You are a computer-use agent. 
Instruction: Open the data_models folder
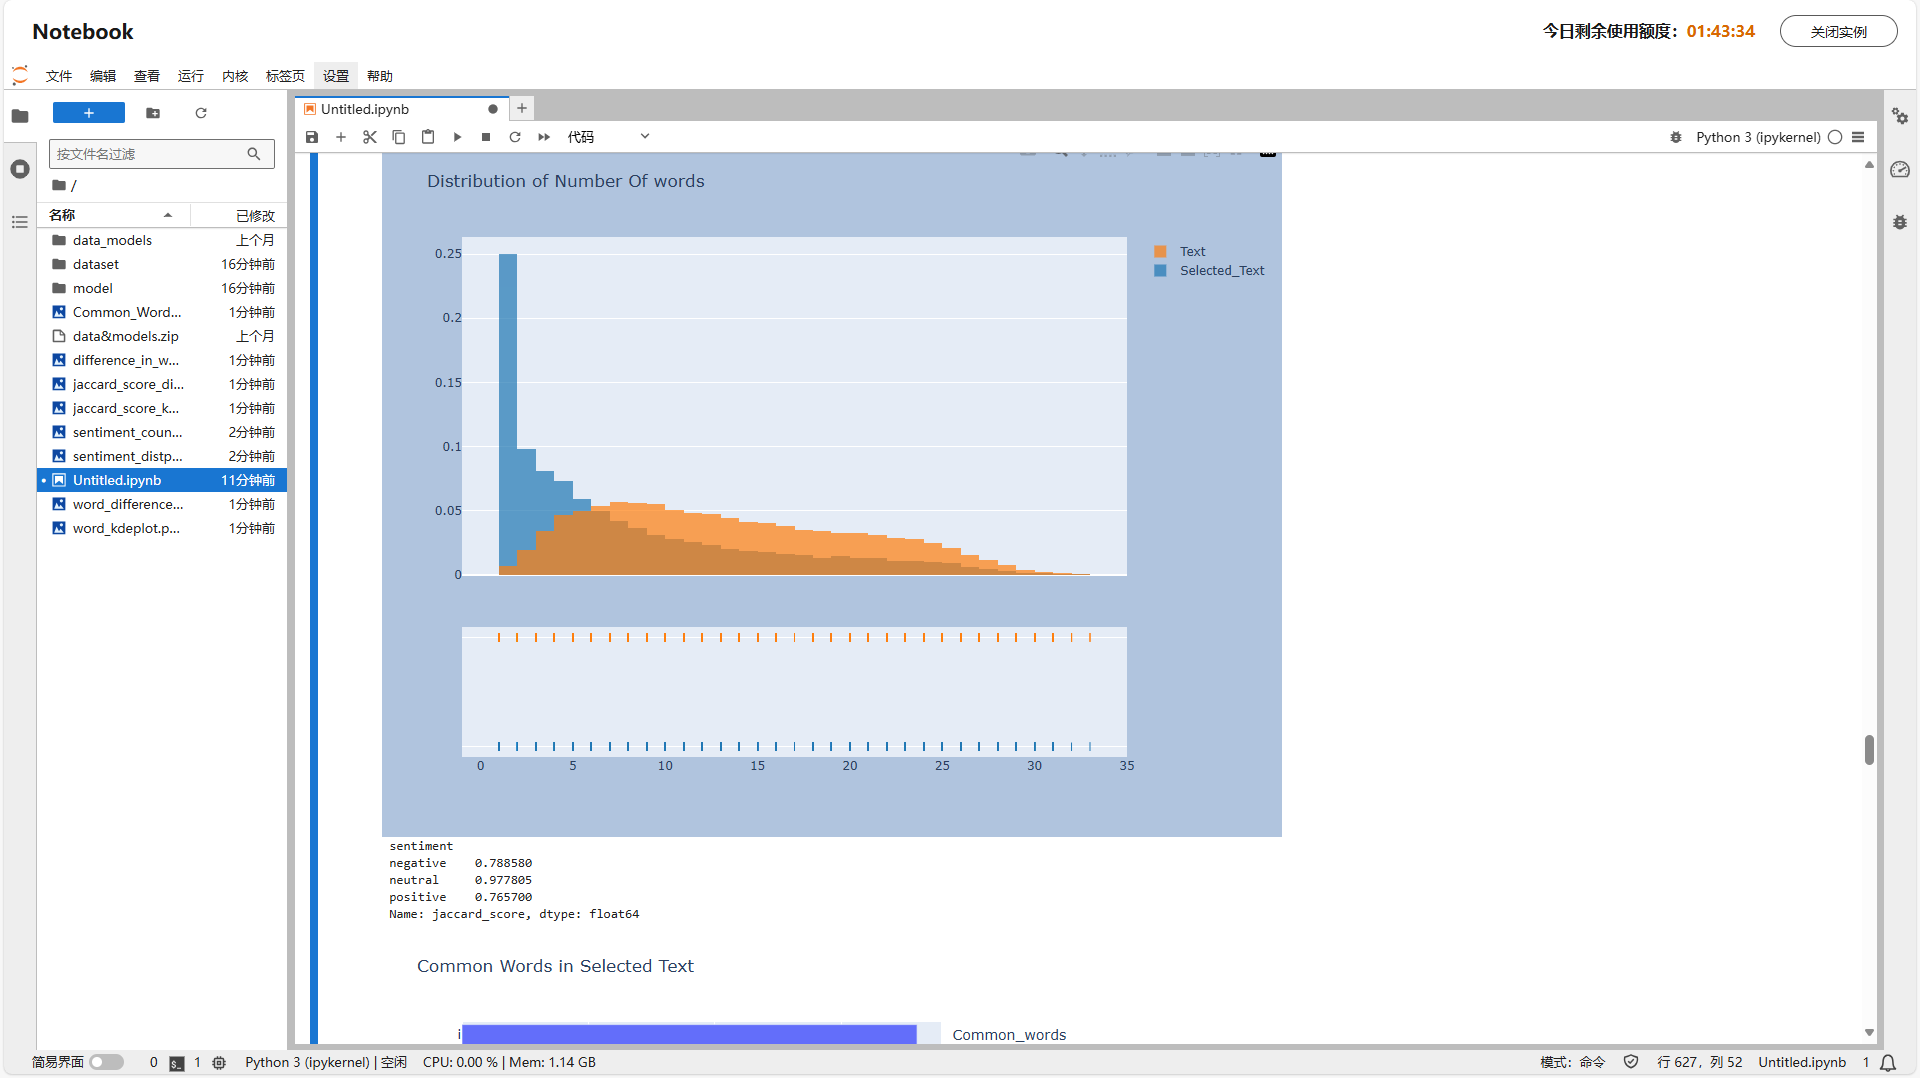pyautogui.click(x=162, y=240)
